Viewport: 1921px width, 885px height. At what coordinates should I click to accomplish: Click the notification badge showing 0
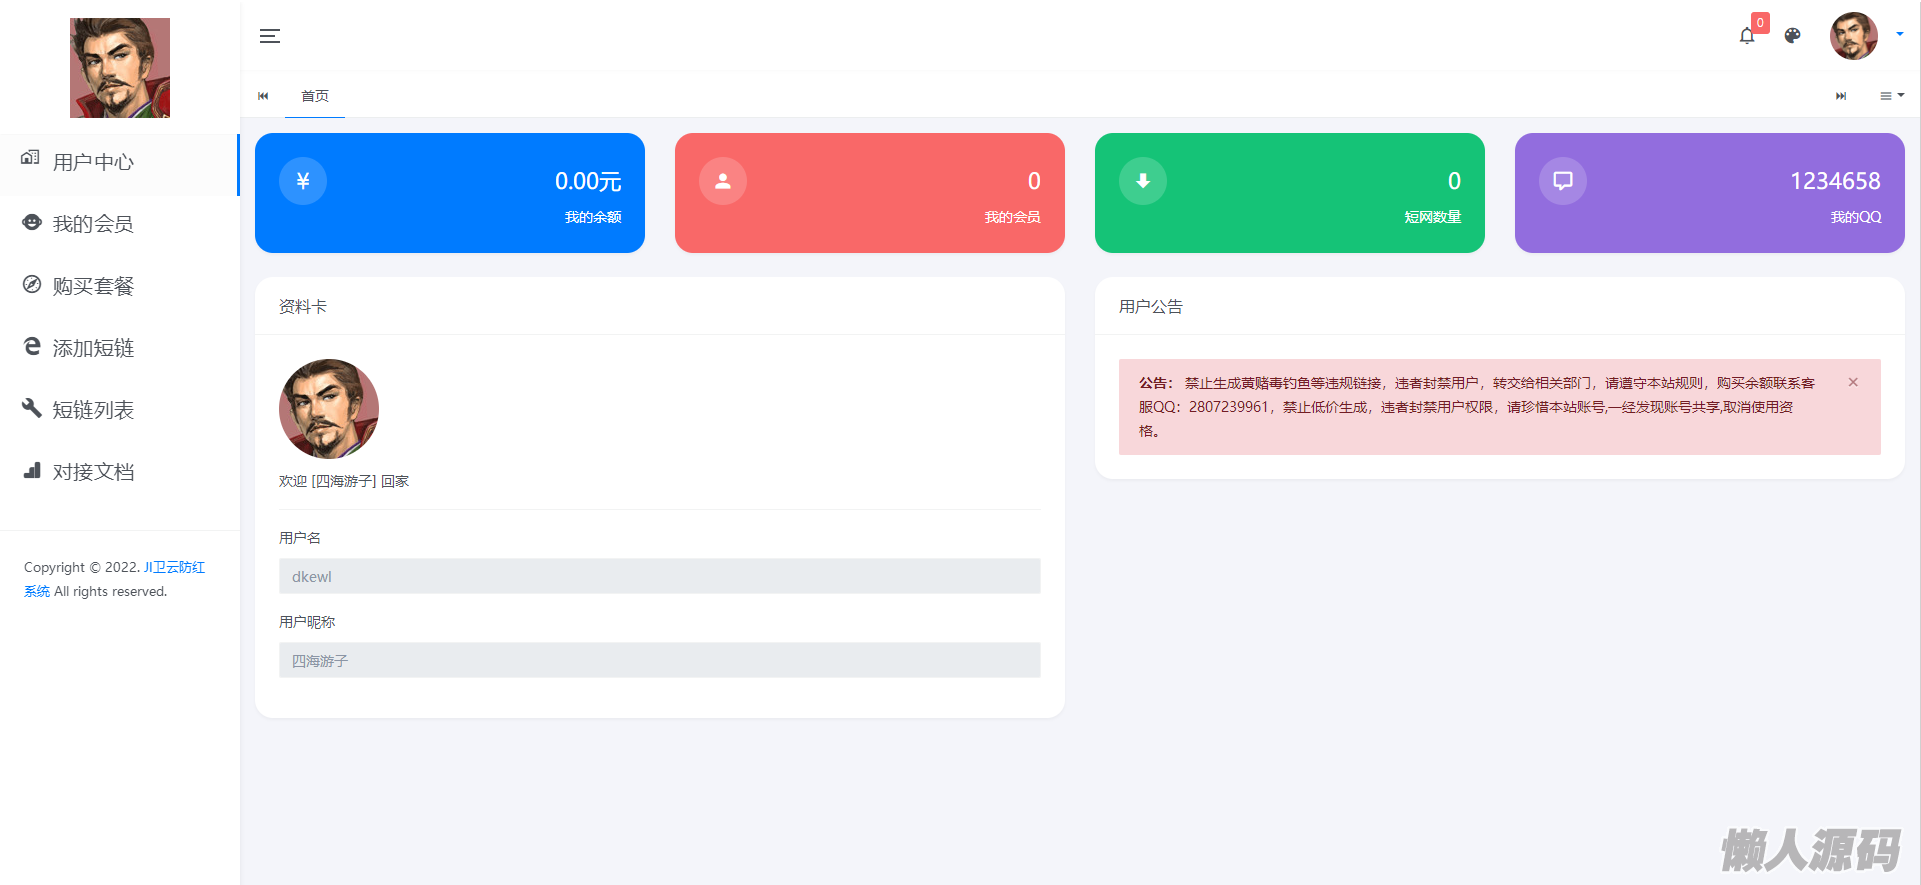tap(1760, 23)
